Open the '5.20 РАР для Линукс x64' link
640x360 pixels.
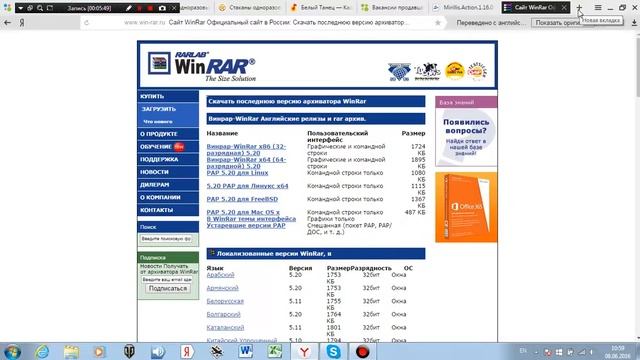point(247,186)
